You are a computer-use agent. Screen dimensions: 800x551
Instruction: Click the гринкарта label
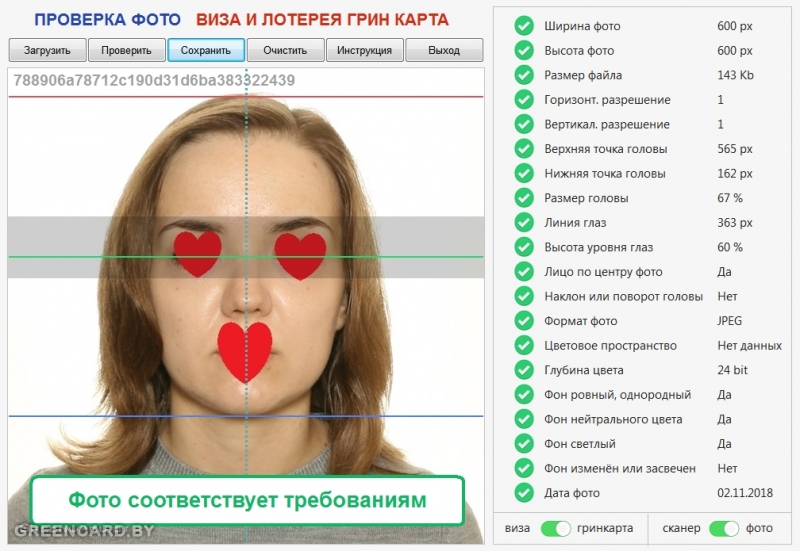point(605,528)
